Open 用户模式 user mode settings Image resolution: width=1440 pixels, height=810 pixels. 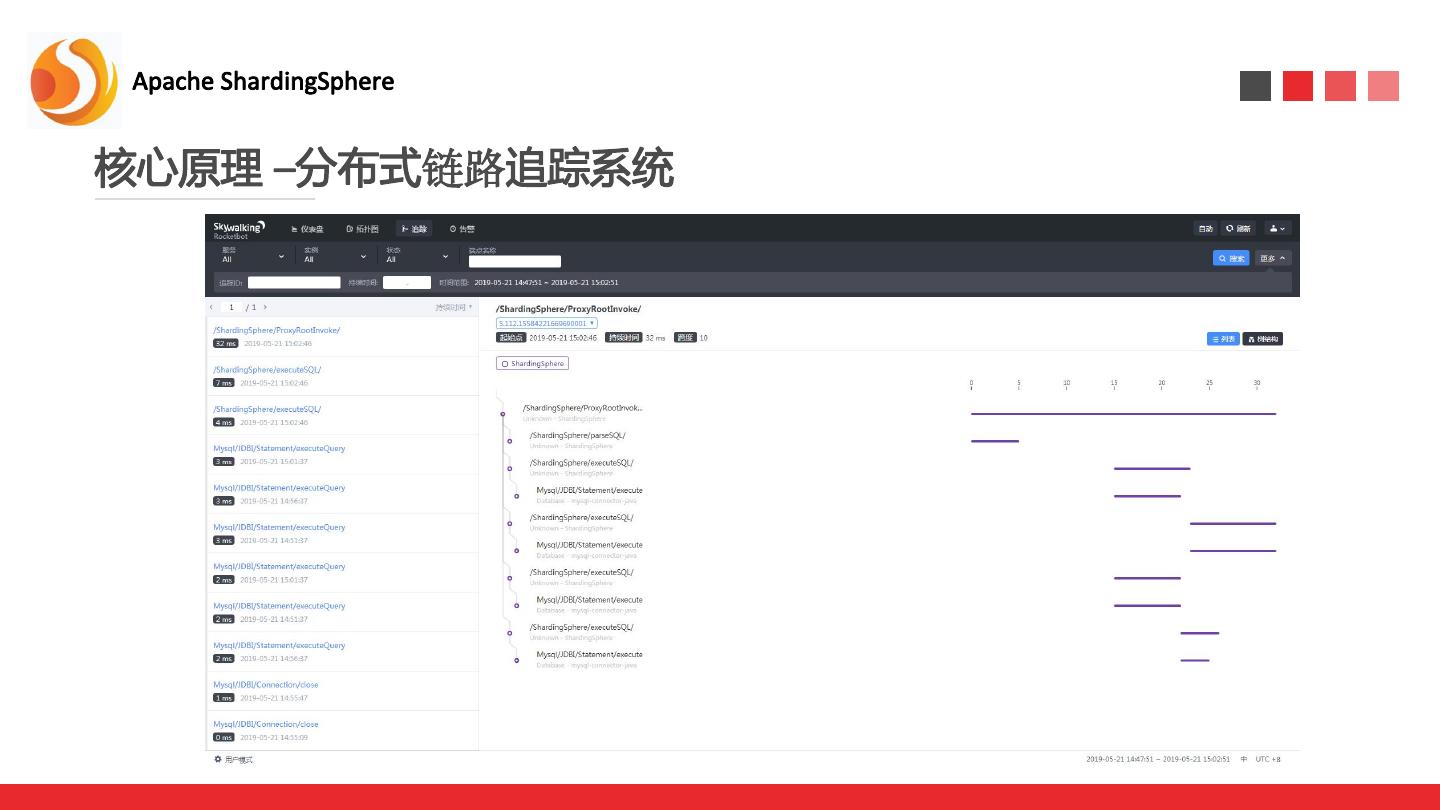tap(234, 760)
